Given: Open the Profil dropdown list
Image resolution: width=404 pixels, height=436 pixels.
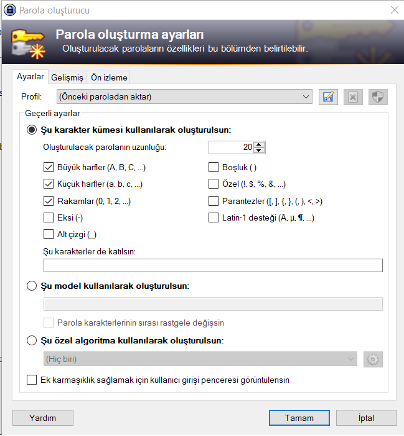Looking at the screenshot, I should 184,97.
